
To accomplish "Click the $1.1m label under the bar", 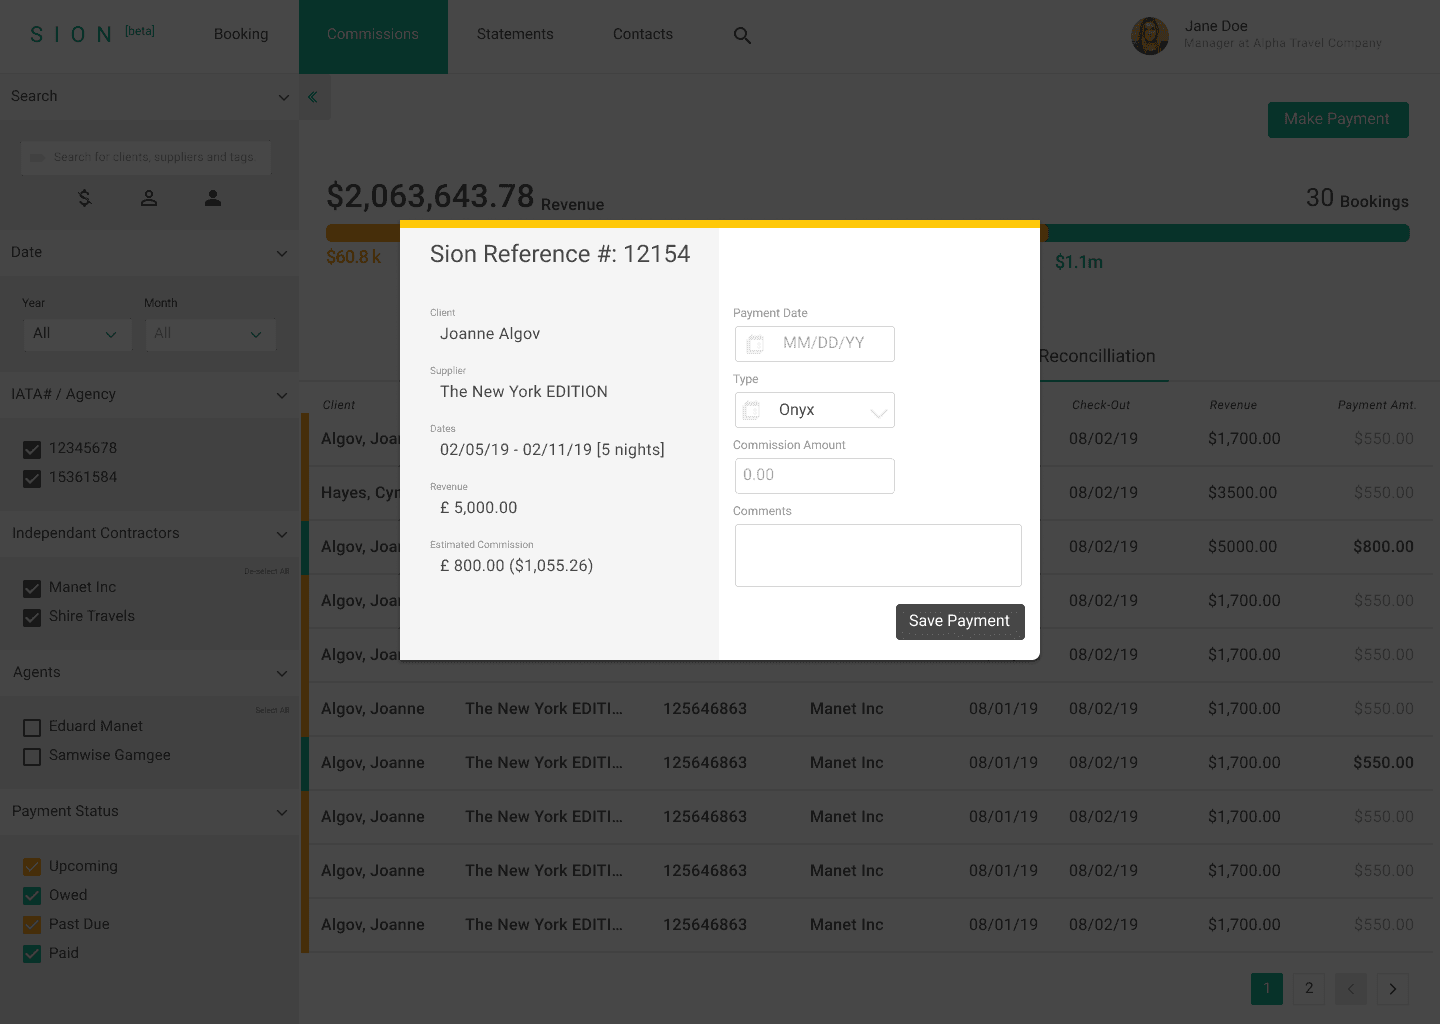I will (1079, 262).
